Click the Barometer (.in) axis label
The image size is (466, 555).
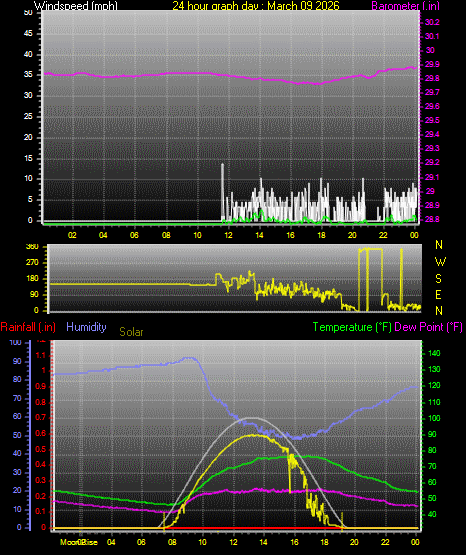tap(405, 5)
